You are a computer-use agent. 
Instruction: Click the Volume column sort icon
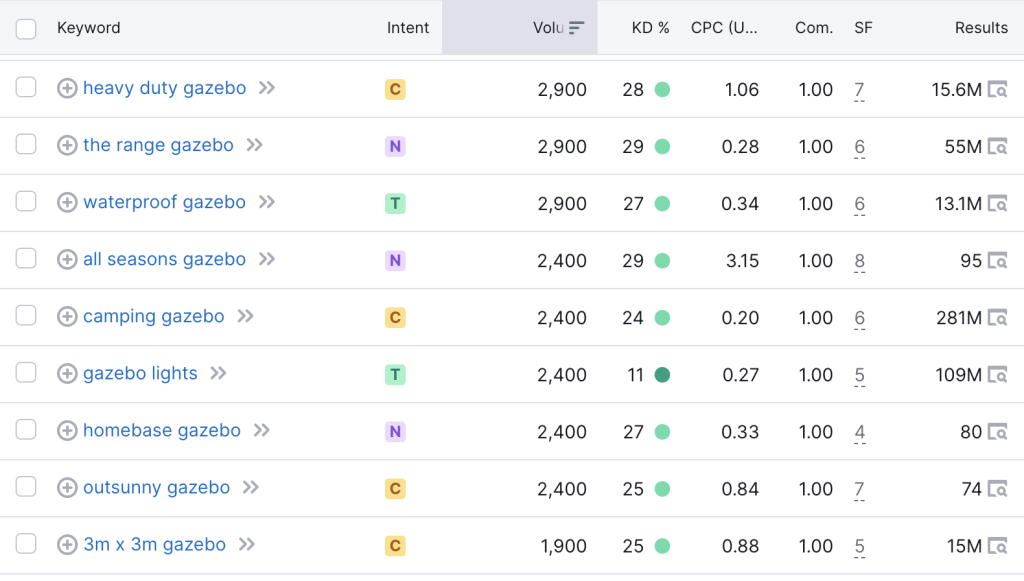(576, 28)
